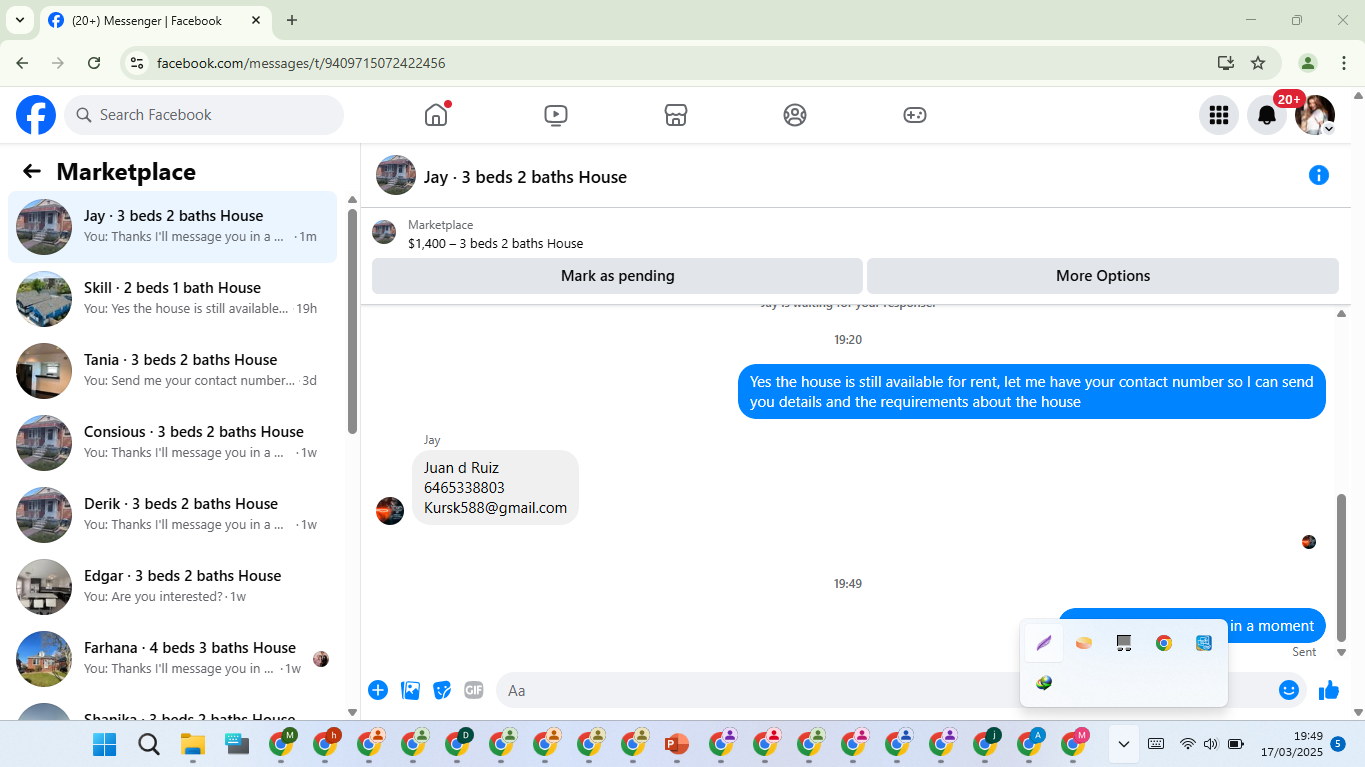The width and height of the screenshot is (1365, 767).
Task: Click the Mark as pending button
Action: tap(617, 276)
